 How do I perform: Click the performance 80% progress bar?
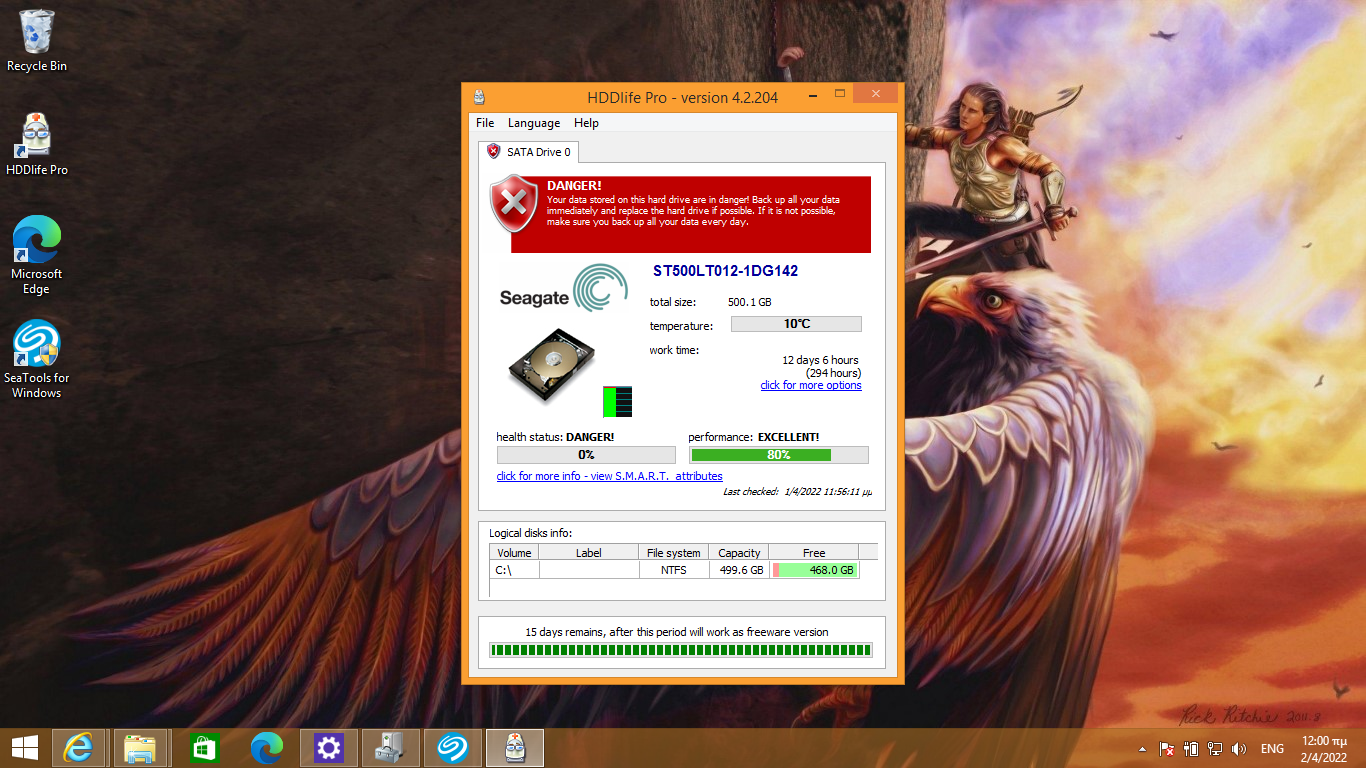point(778,455)
